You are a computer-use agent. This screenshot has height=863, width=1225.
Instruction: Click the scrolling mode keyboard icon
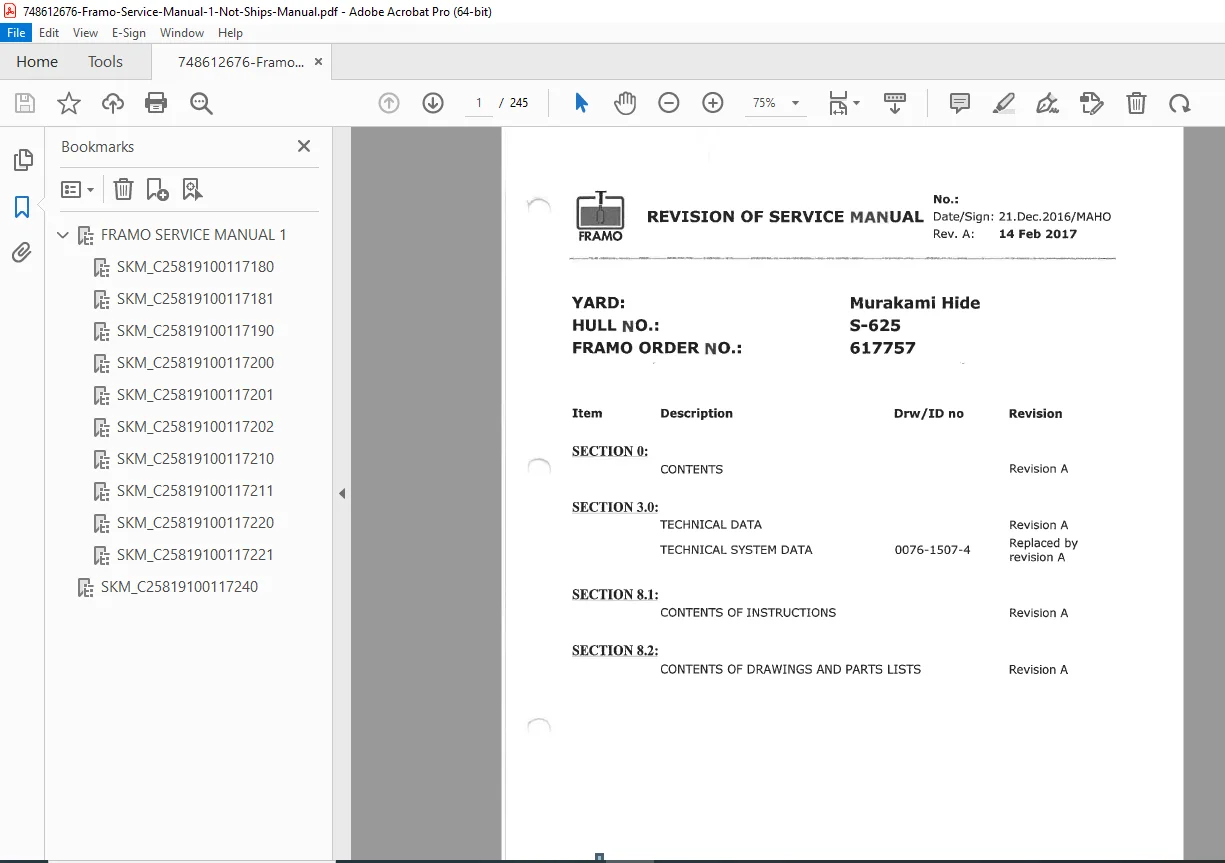tap(895, 103)
